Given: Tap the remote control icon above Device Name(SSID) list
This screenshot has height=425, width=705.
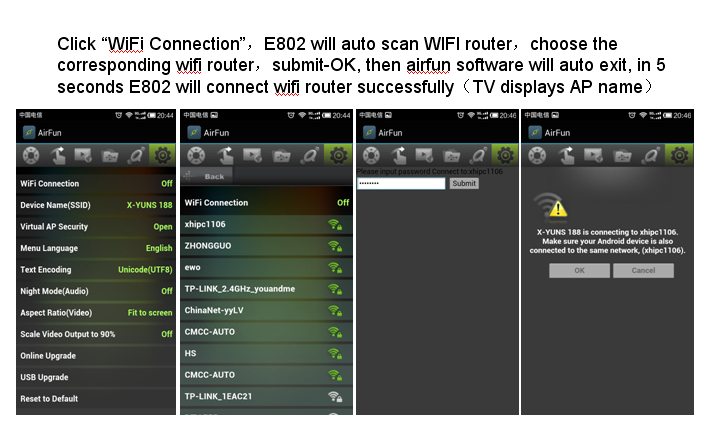Looking at the screenshot, I should pos(31,156).
